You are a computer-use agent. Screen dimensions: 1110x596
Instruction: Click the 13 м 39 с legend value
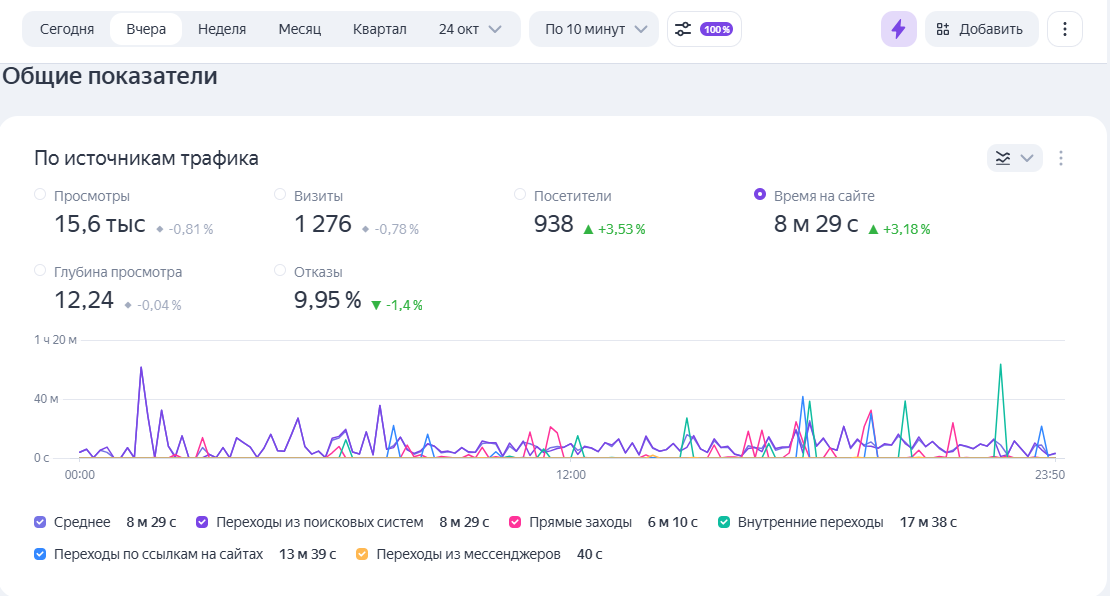307,554
